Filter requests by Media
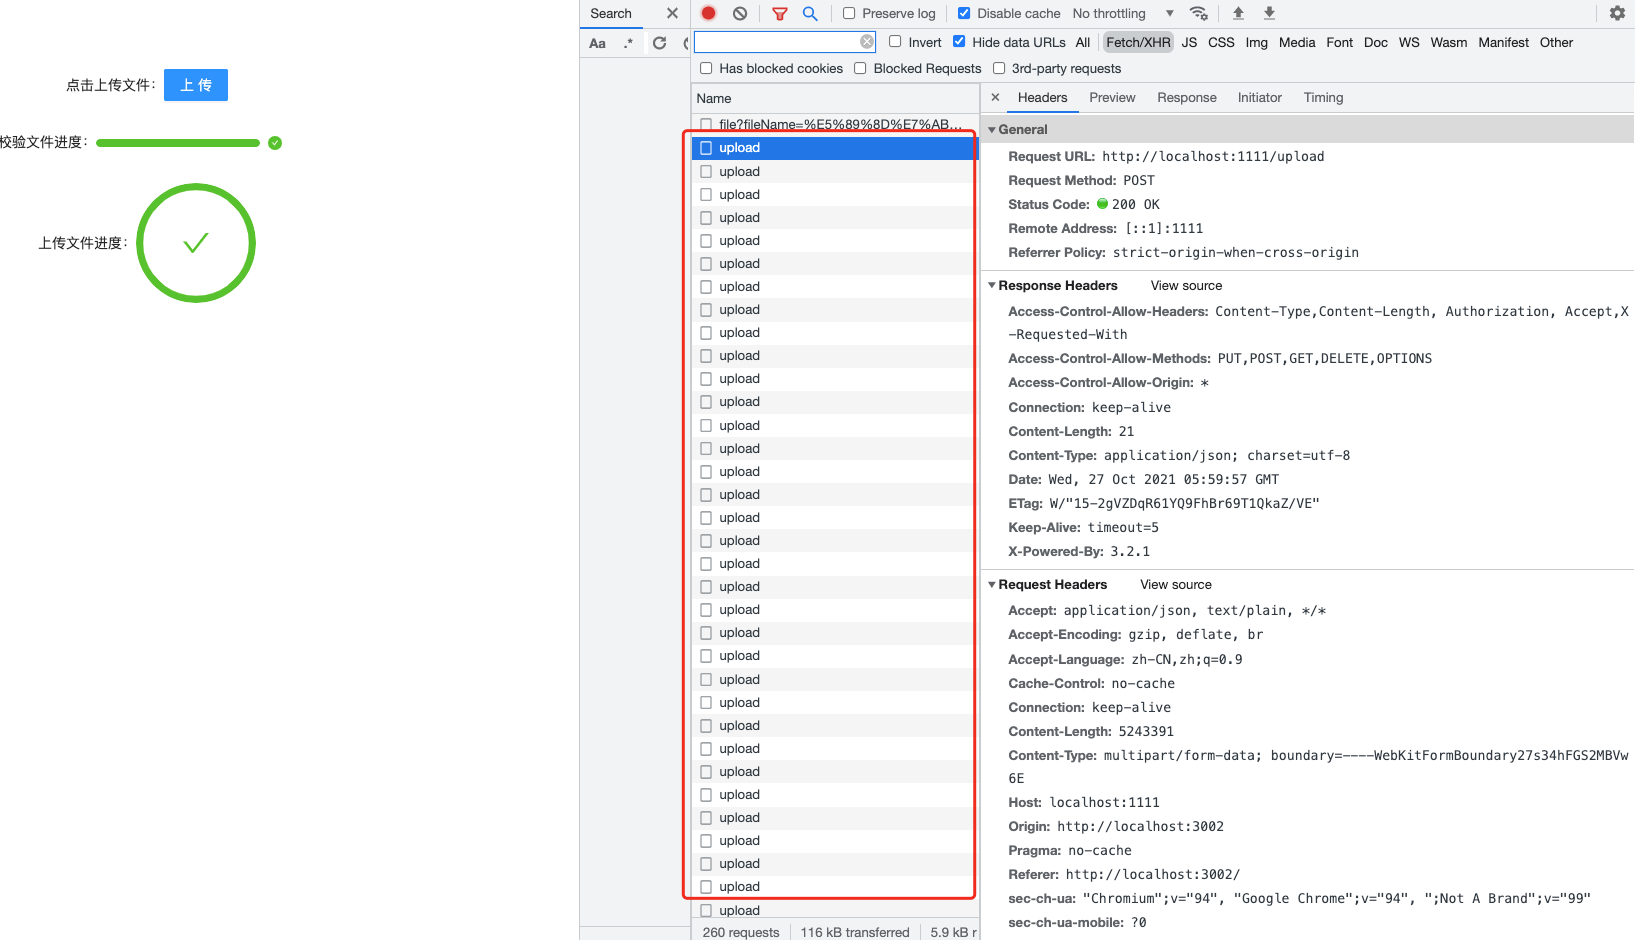Image resolution: width=1635 pixels, height=940 pixels. click(1297, 42)
